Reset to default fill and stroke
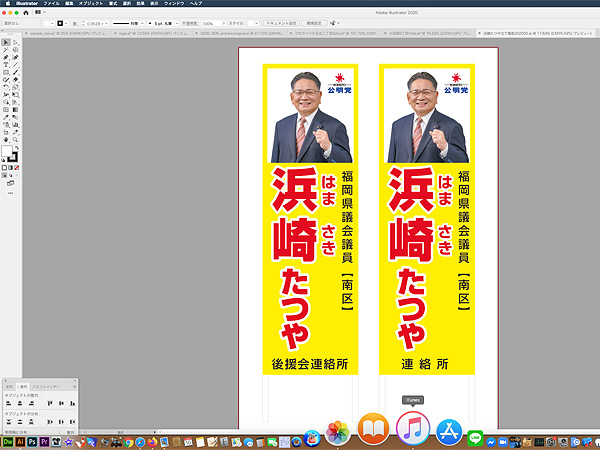Image resolution: width=600 pixels, height=450 pixels. [3, 160]
